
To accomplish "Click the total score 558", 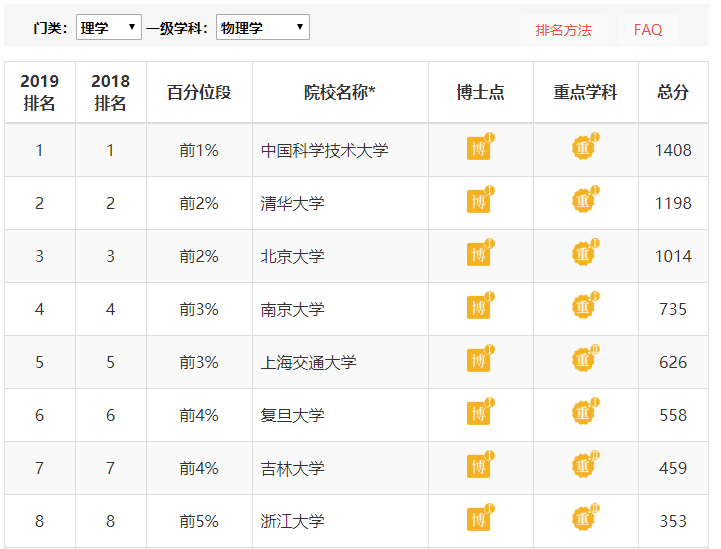I will click(x=673, y=415).
